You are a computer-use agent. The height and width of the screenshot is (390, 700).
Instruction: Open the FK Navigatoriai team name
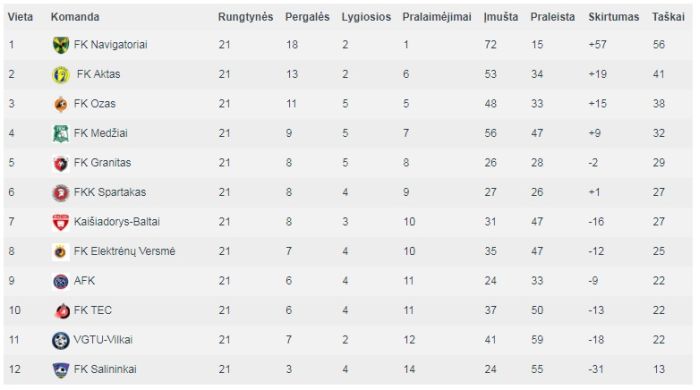tap(110, 45)
